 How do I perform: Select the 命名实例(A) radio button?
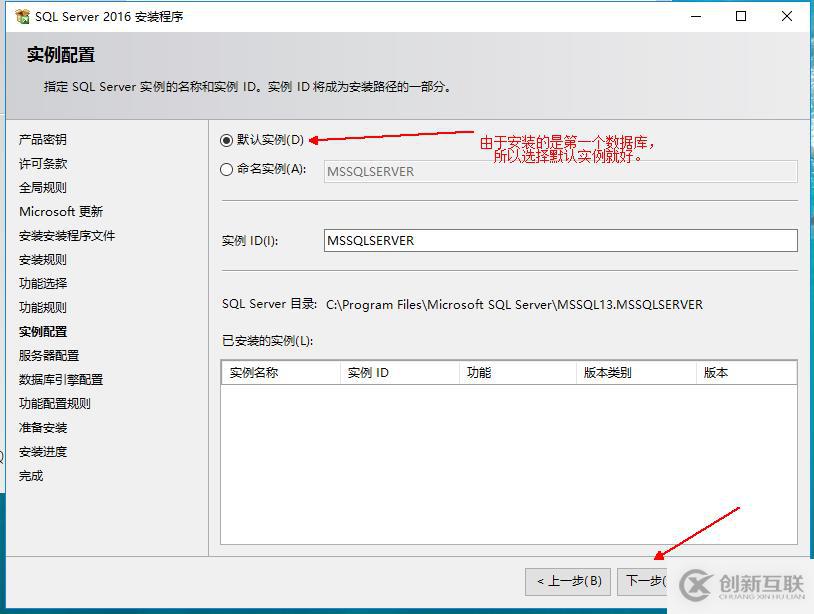point(227,171)
